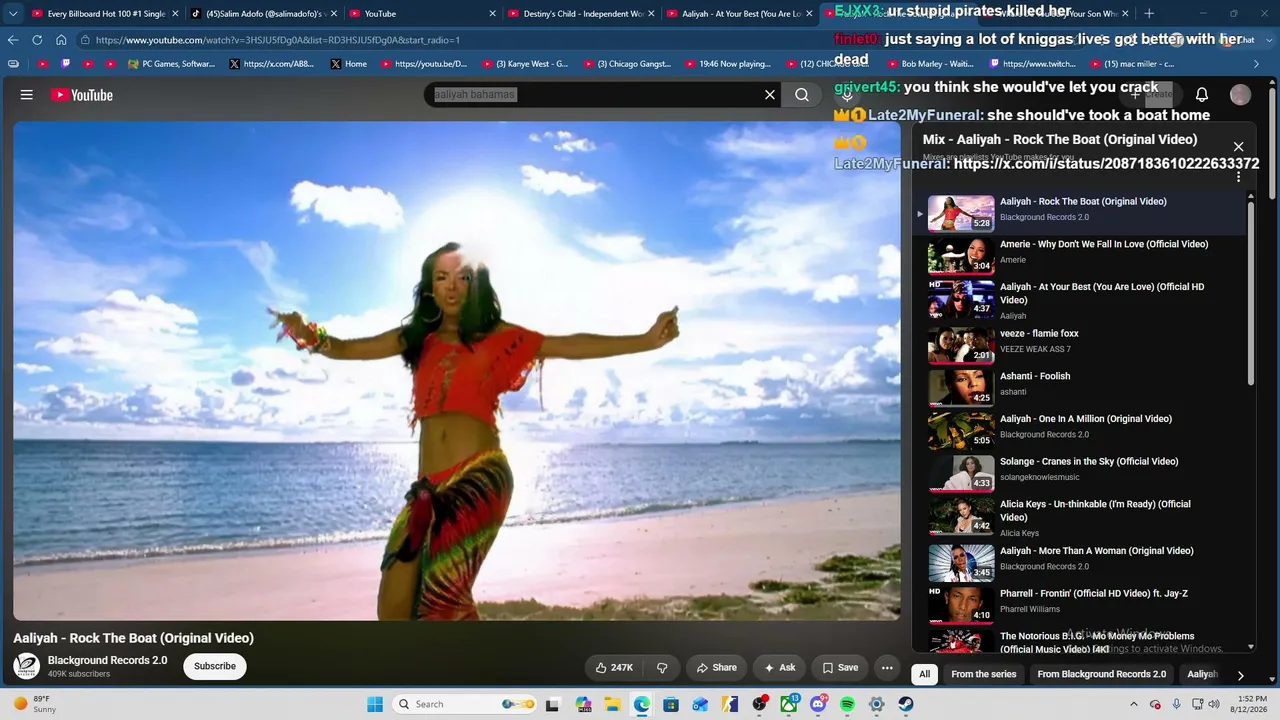Dislike the Rock The Boat video
The image size is (1280, 720).
pos(662,667)
